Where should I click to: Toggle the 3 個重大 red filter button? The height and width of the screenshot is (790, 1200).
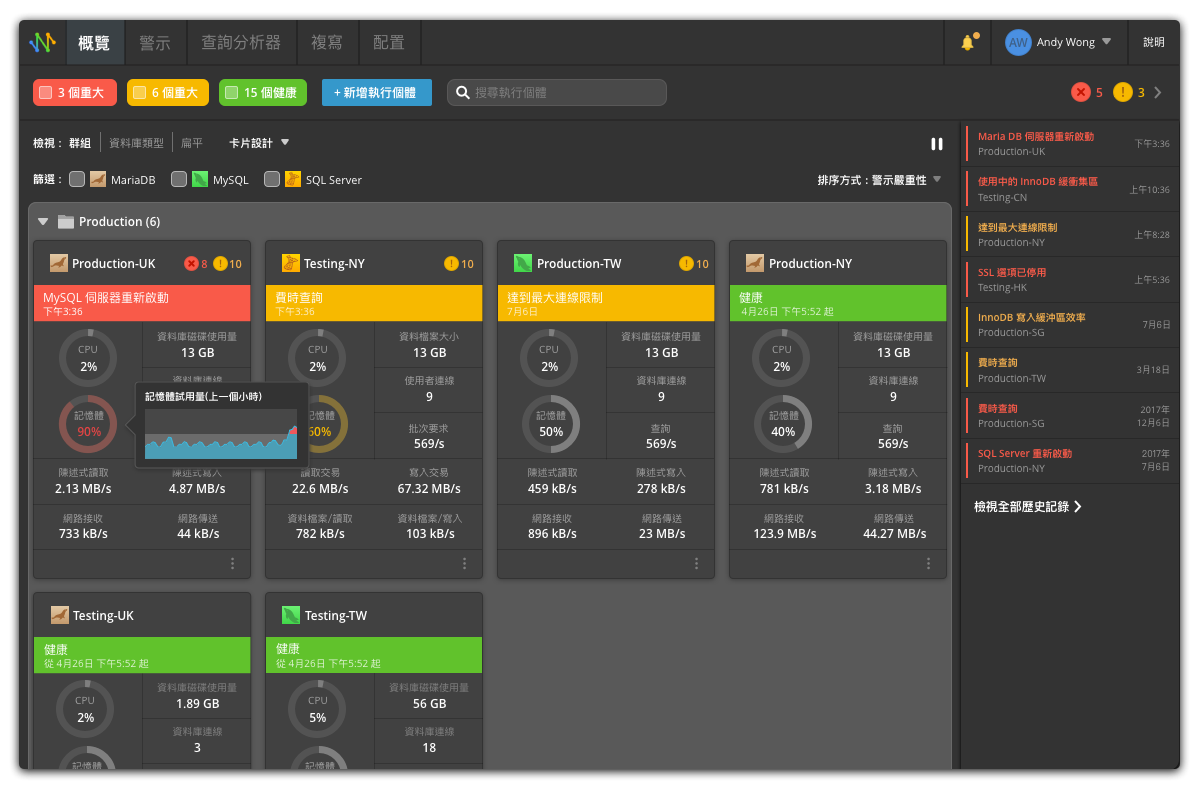click(75, 93)
